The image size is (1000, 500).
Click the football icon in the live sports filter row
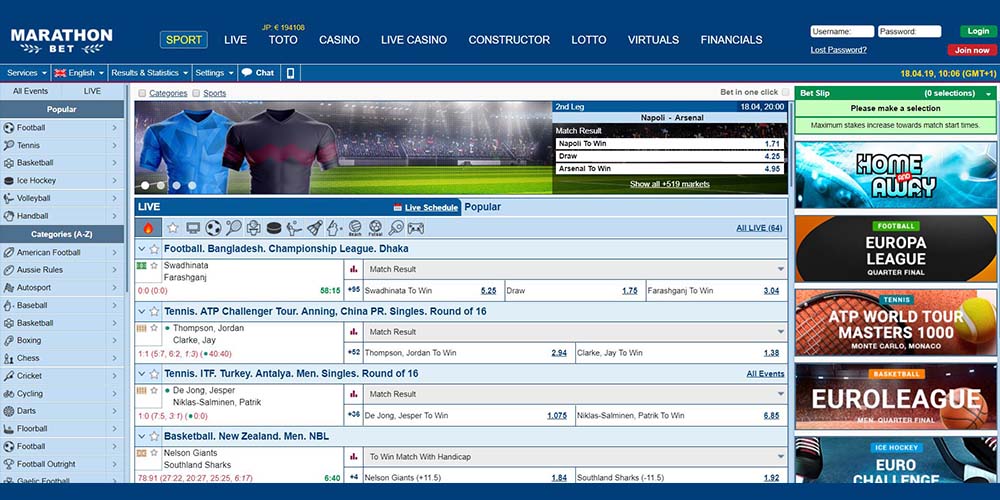coord(213,228)
